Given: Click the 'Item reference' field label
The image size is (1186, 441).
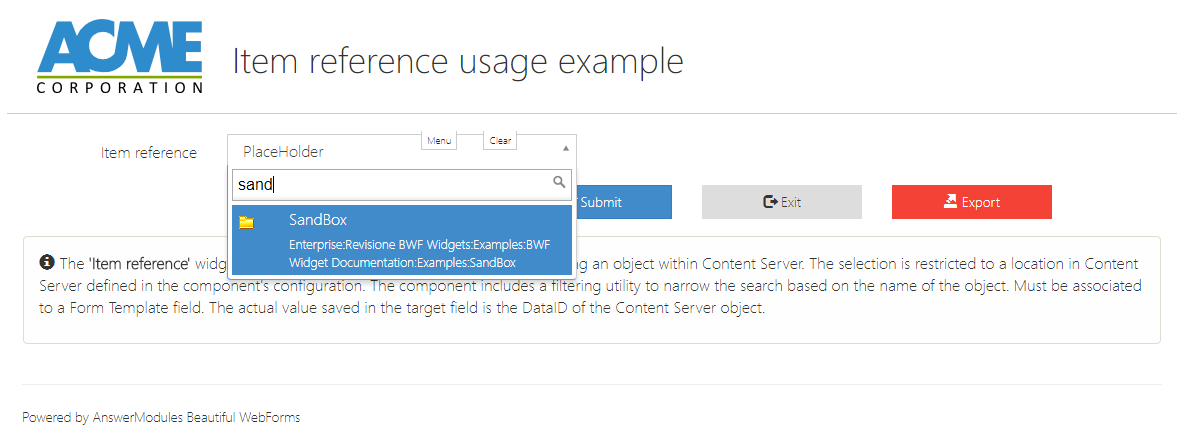Looking at the screenshot, I should [x=148, y=153].
